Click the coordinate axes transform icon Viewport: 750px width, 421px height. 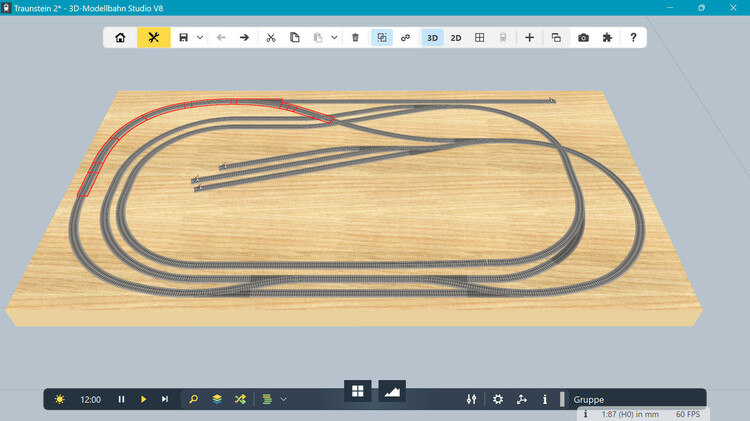click(x=522, y=399)
